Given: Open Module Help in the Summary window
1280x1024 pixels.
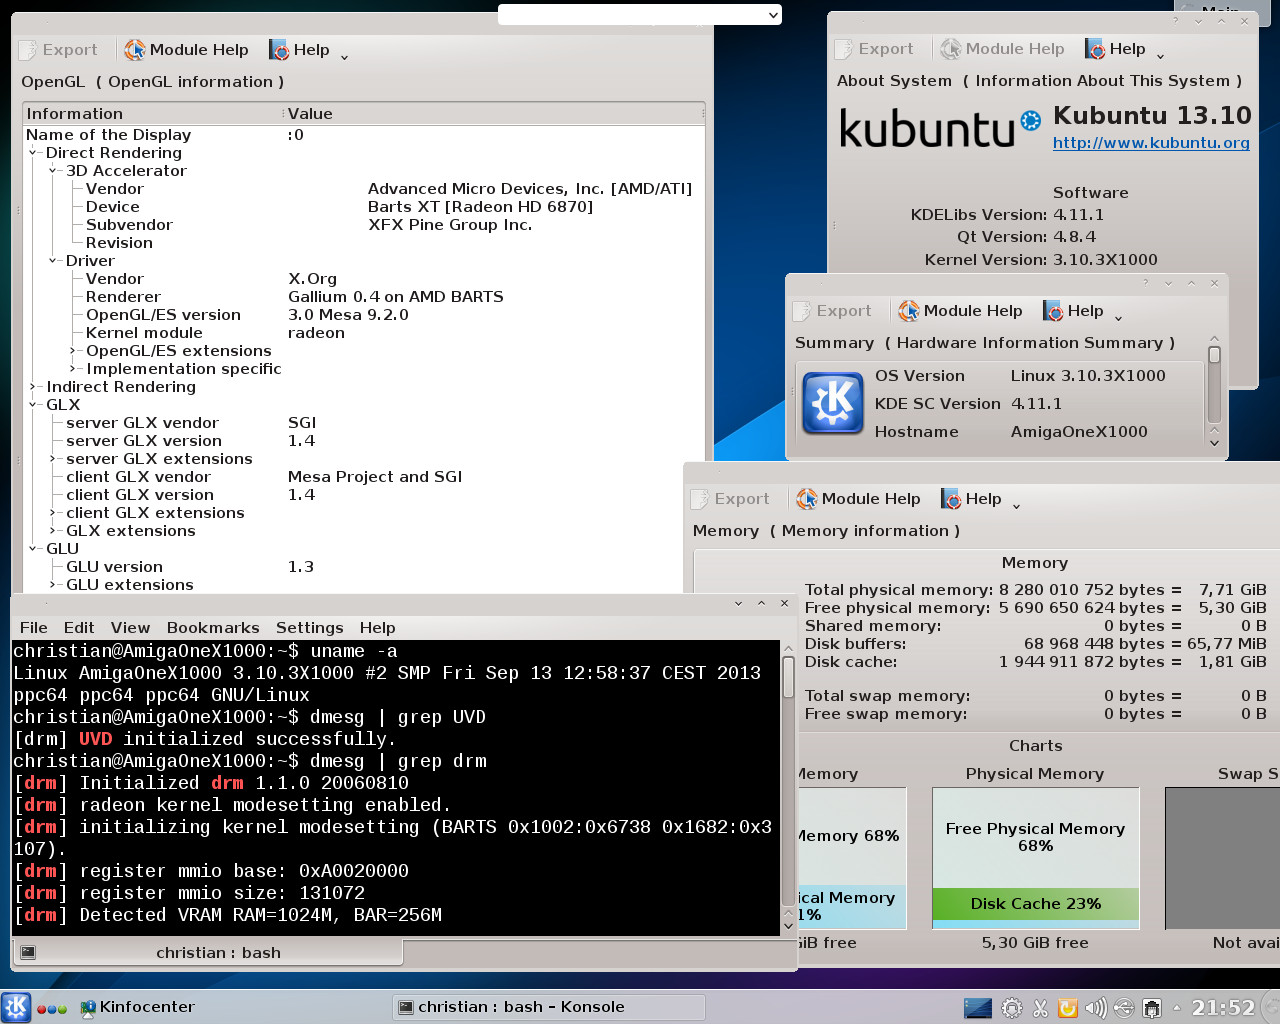Looking at the screenshot, I should click(960, 311).
